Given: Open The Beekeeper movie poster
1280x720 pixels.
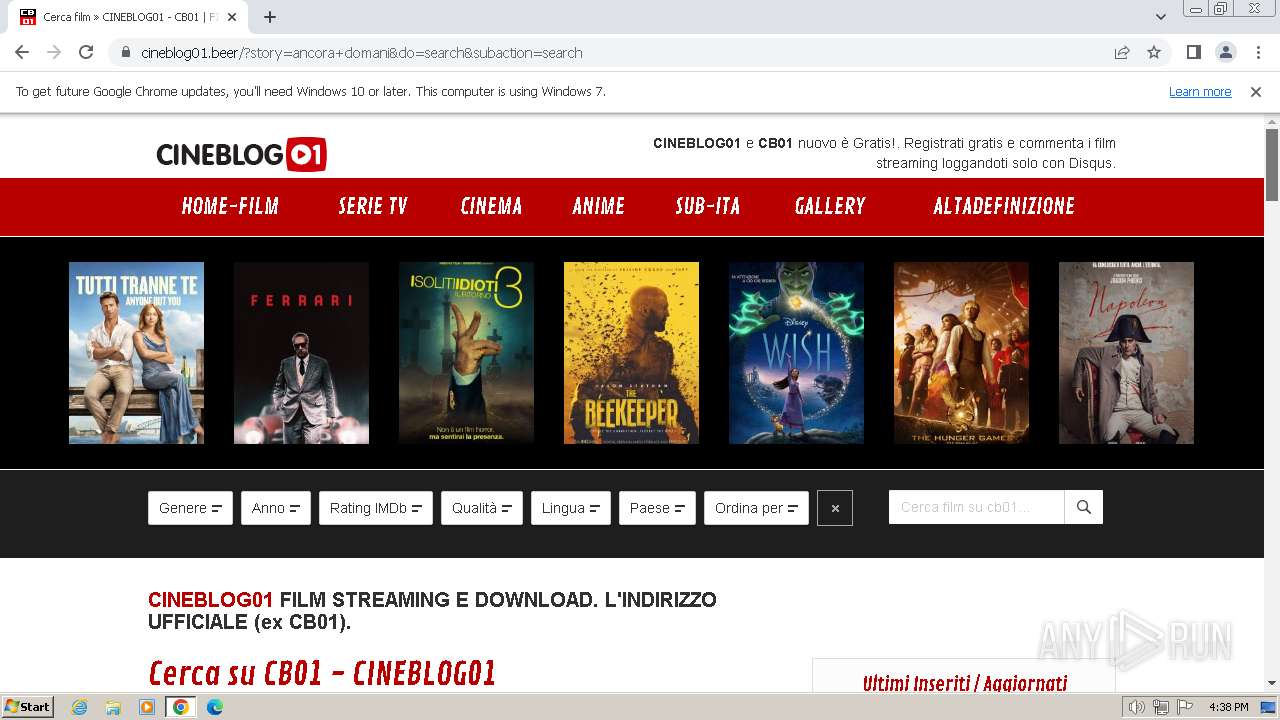Looking at the screenshot, I should coord(631,353).
